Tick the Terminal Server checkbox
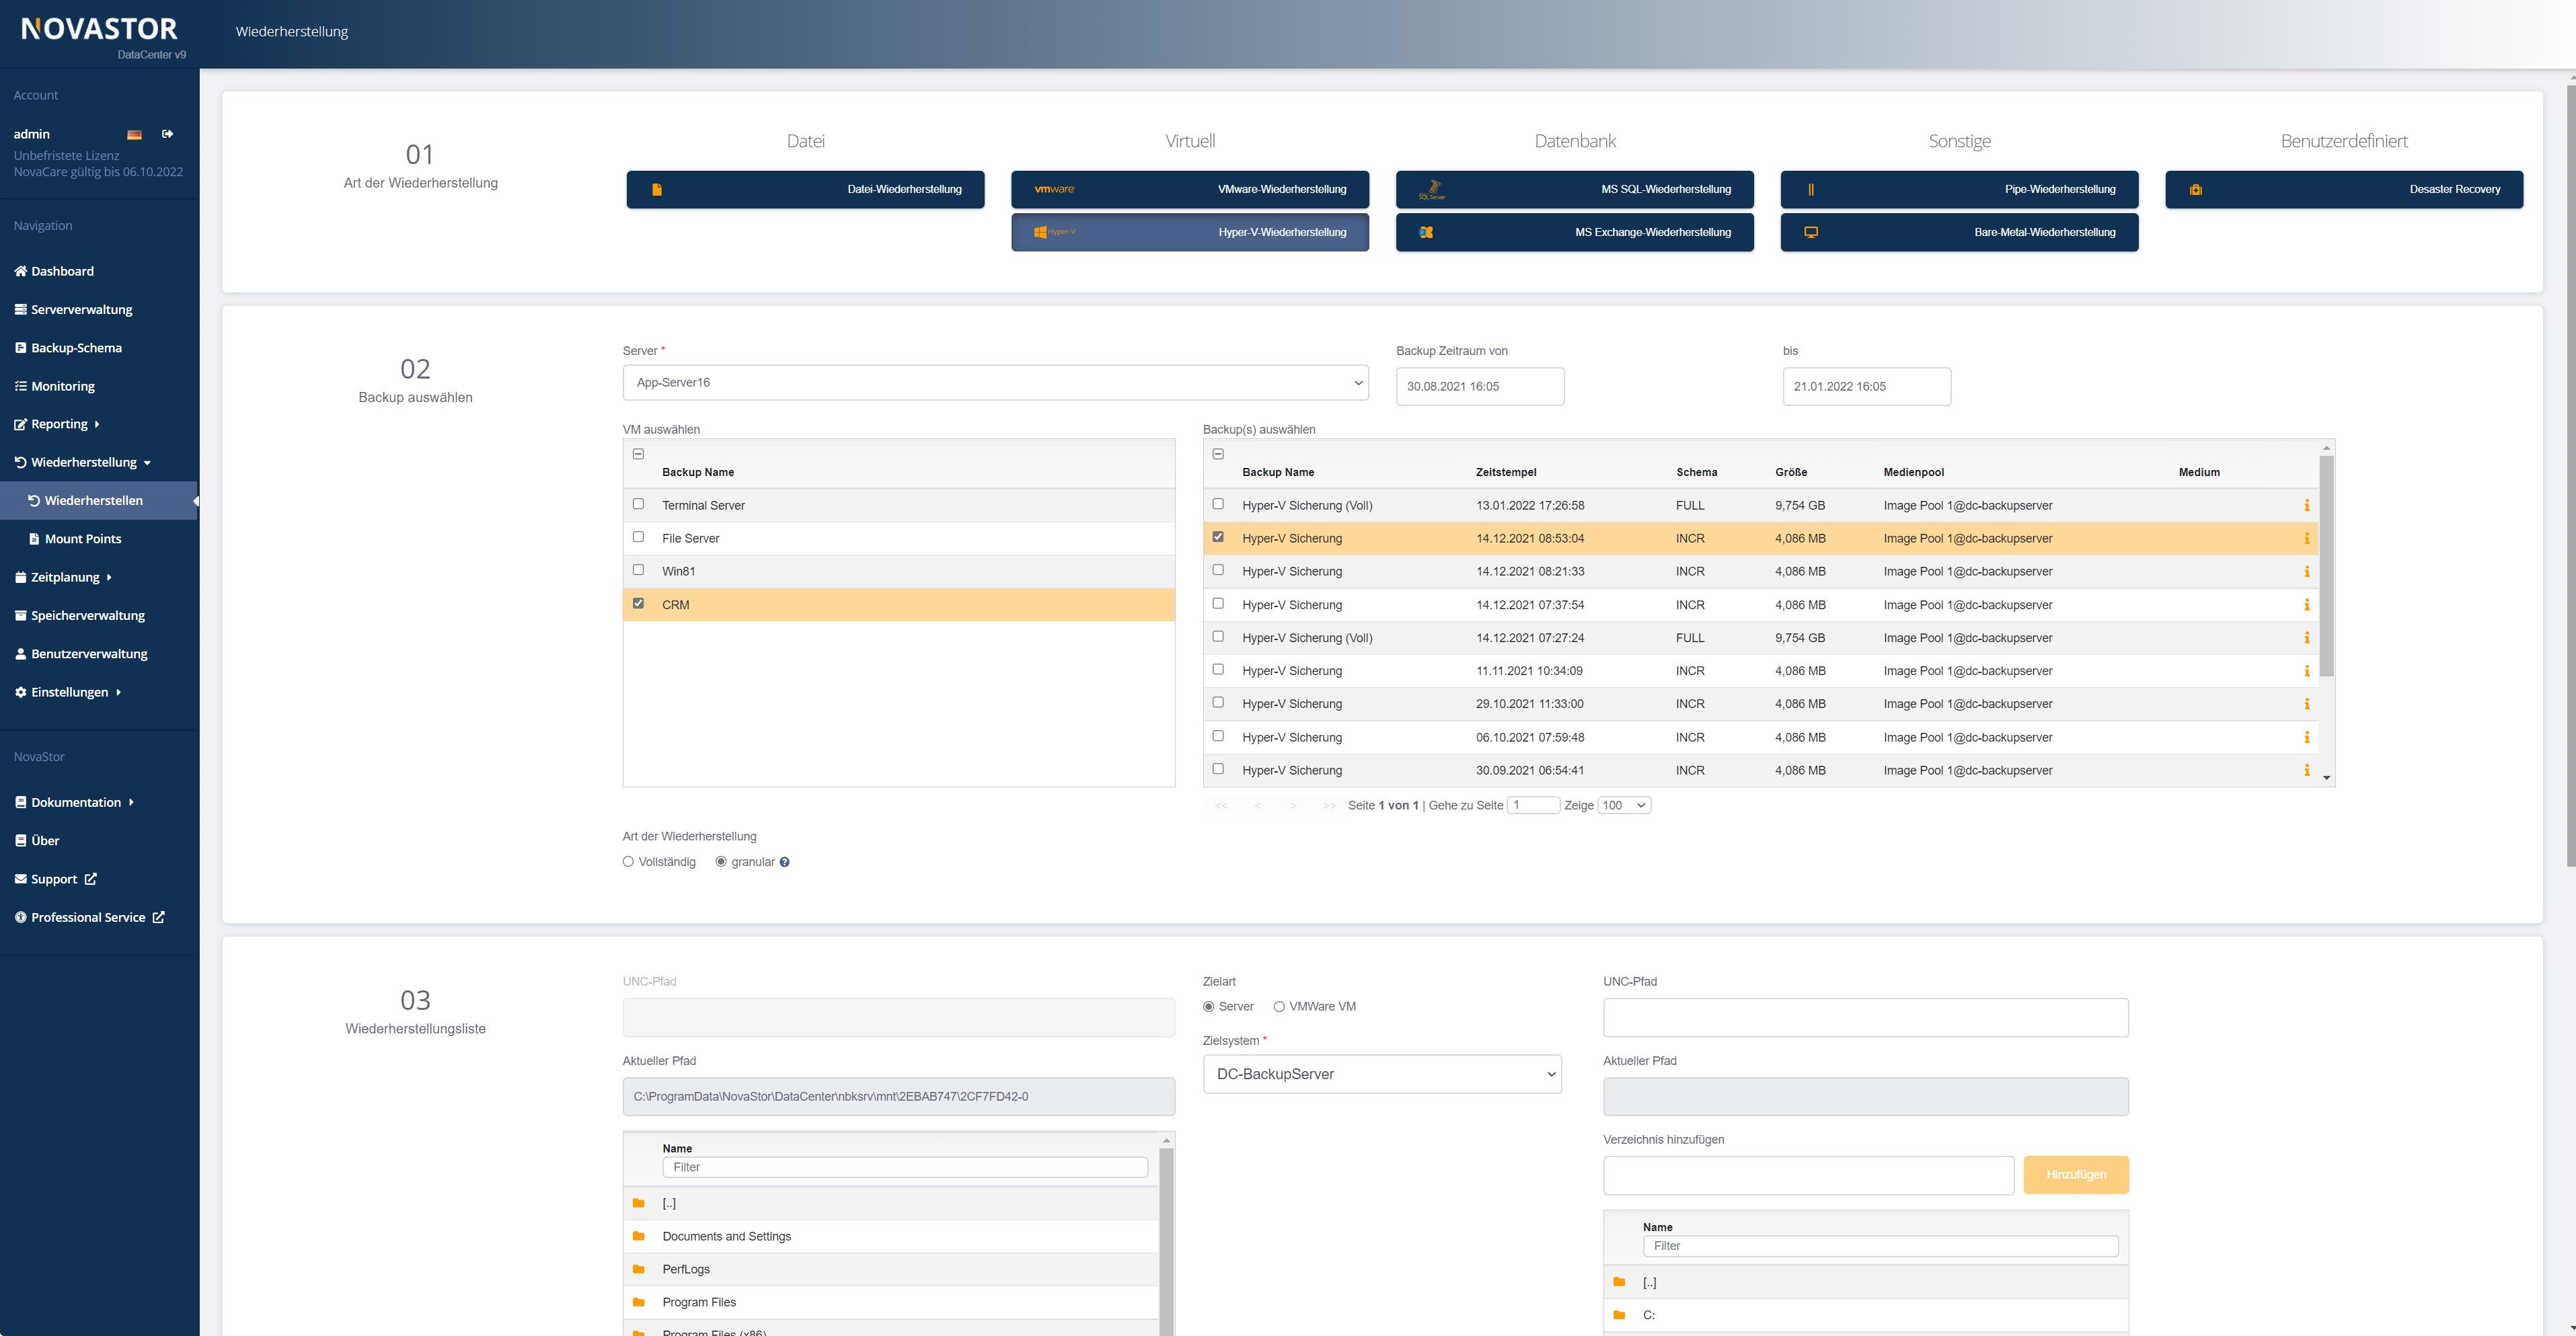This screenshot has height=1336, width=2576. 638,504
